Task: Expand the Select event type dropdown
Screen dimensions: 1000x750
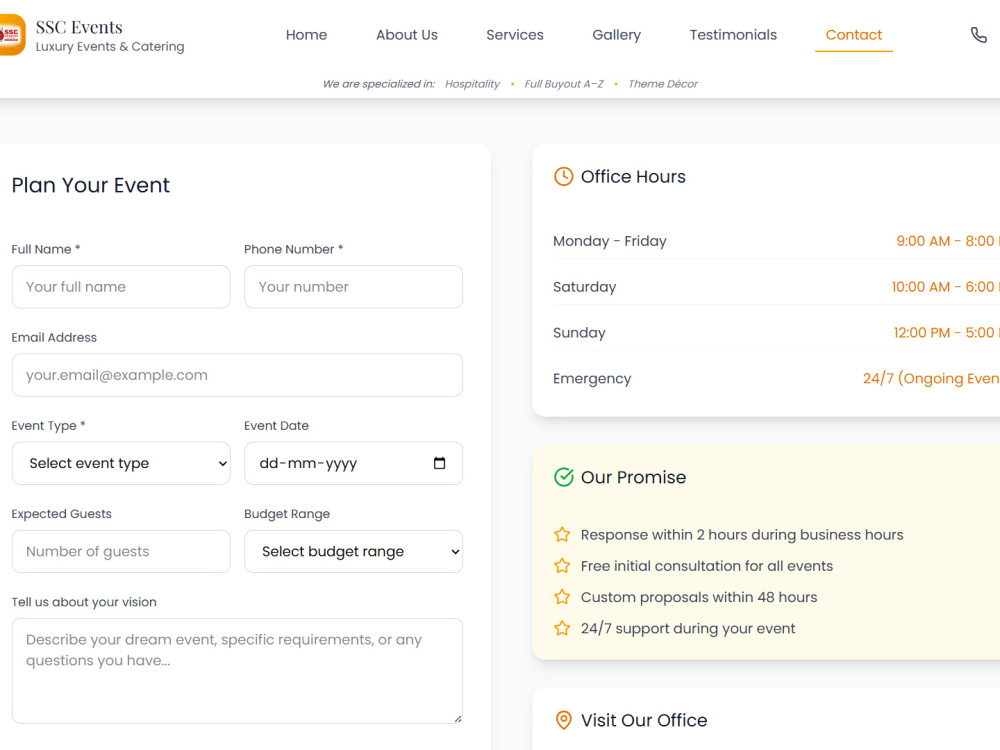Action: click(121, 463)
